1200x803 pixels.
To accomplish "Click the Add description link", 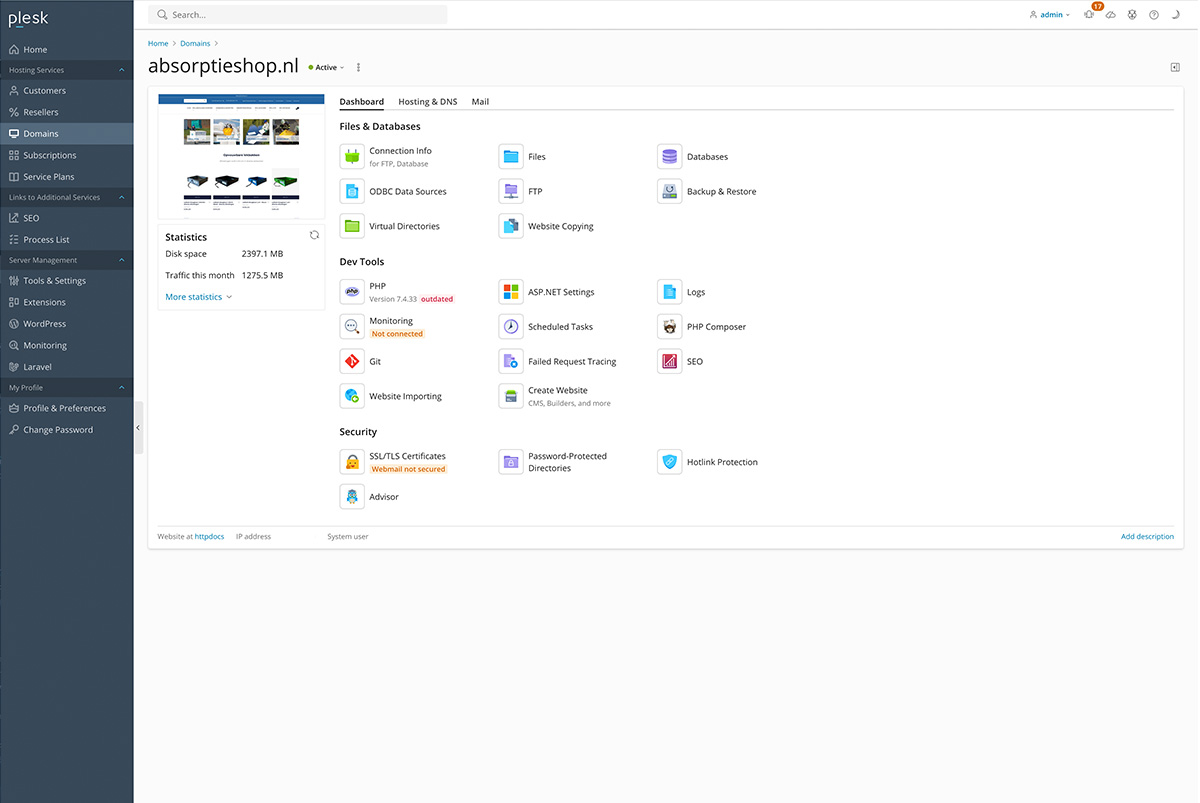I will [x=1147, y=537].
